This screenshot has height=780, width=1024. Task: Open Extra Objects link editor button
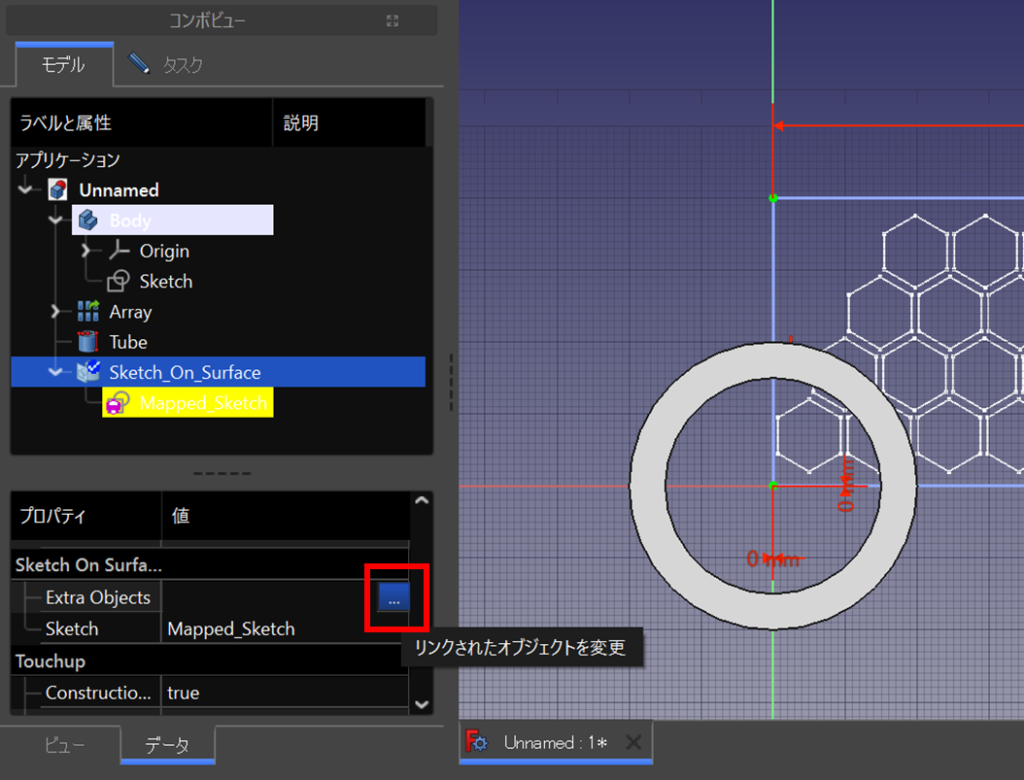click(394, 597)
